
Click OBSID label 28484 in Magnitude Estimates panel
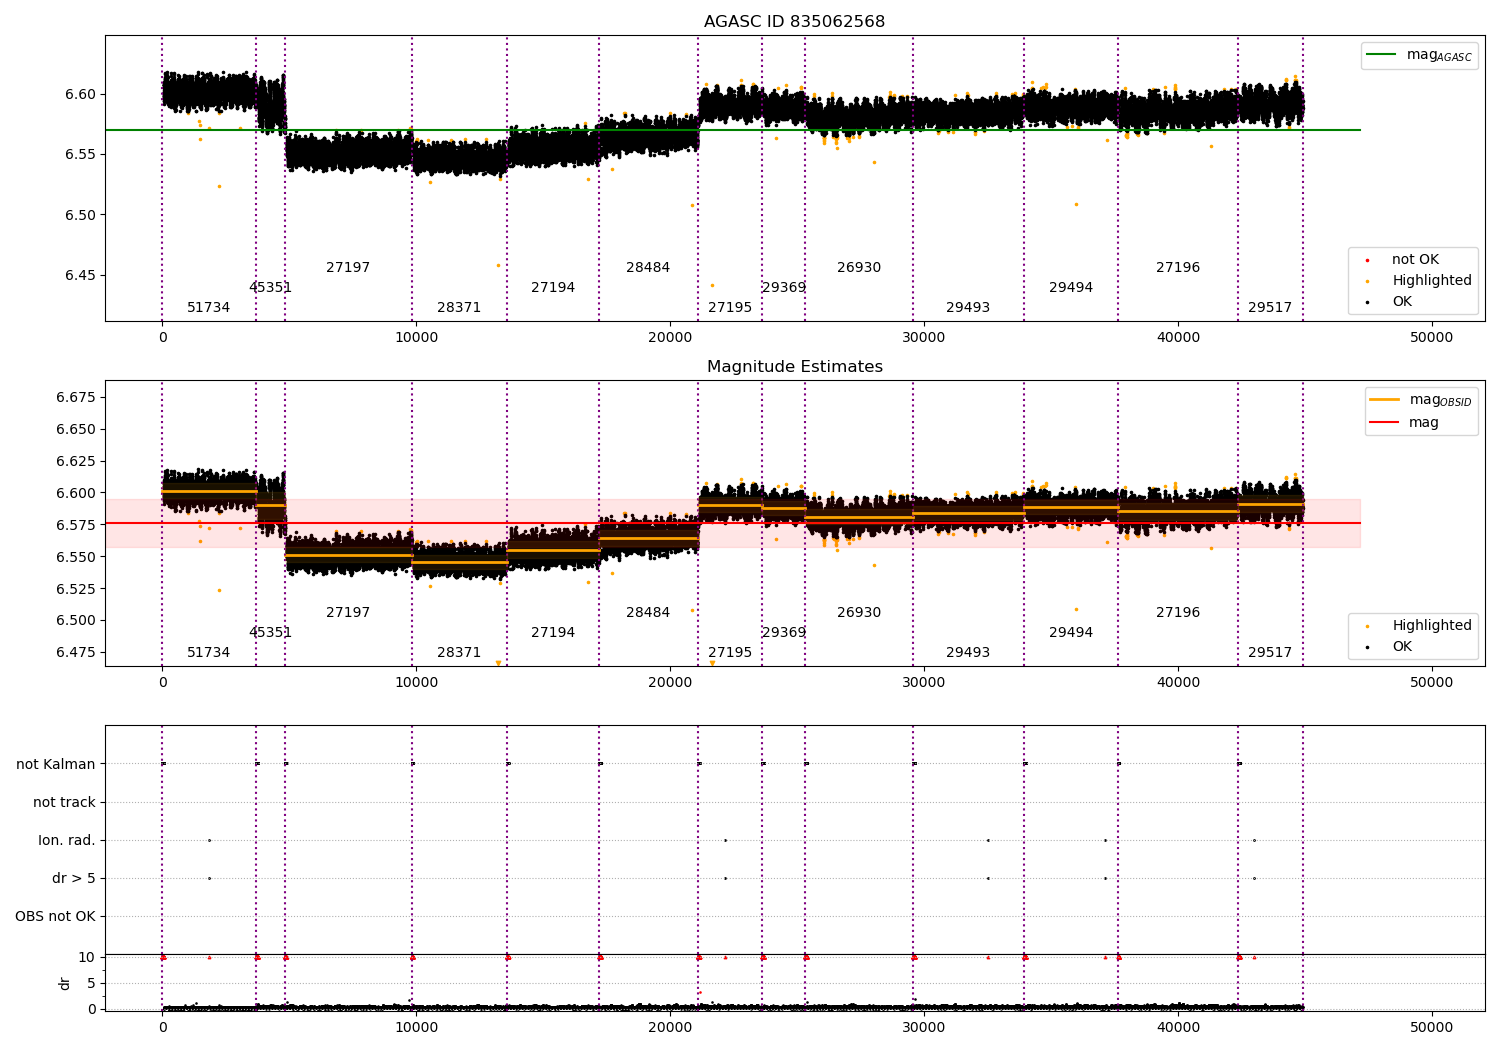tap(648, 613)
